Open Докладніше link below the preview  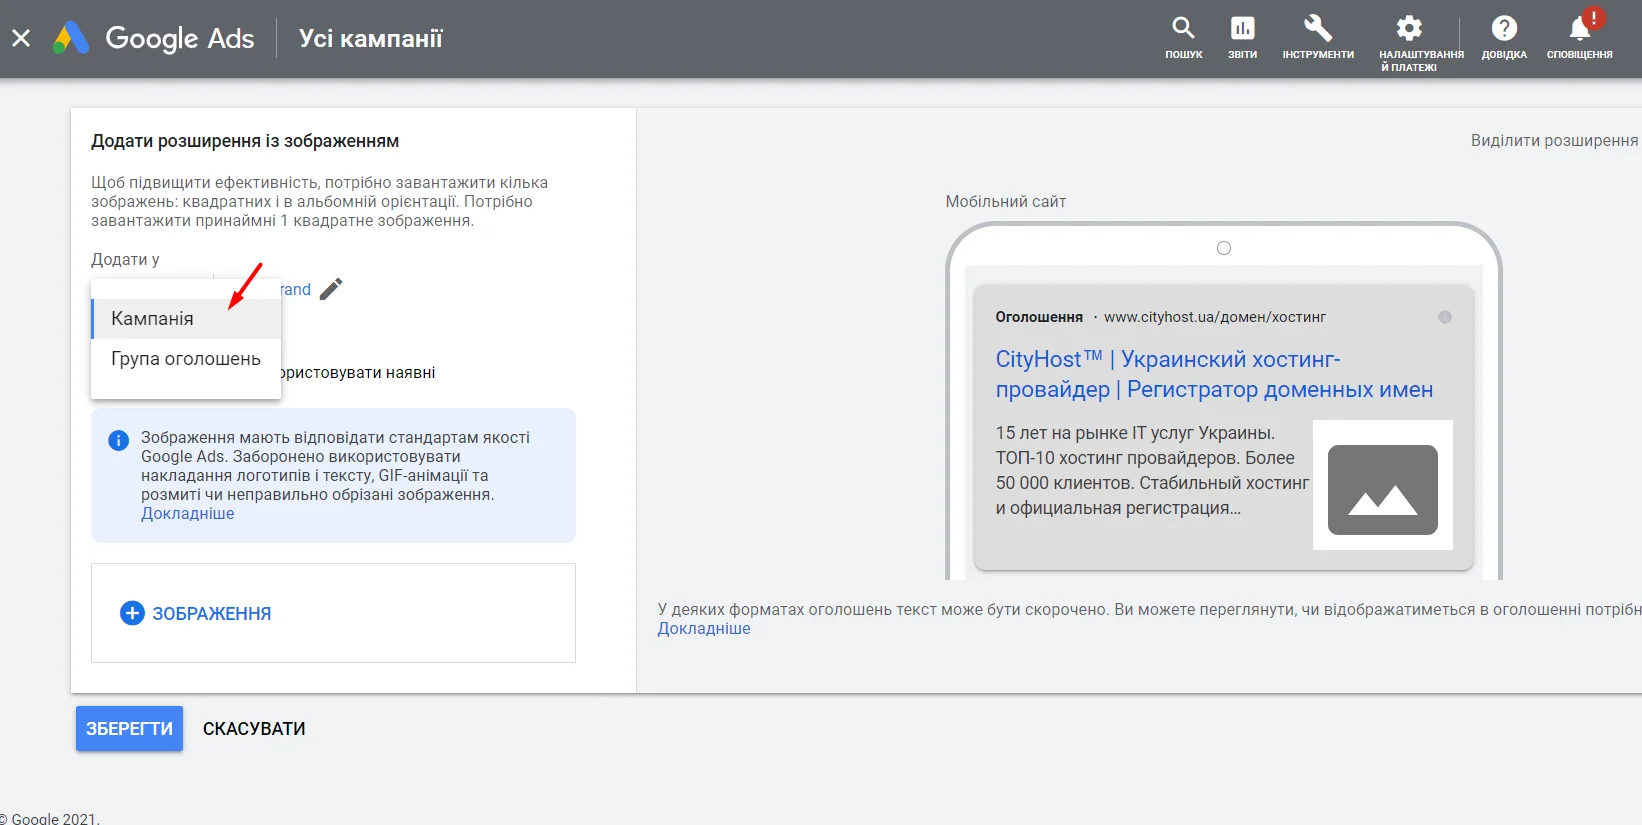(704, 628)
